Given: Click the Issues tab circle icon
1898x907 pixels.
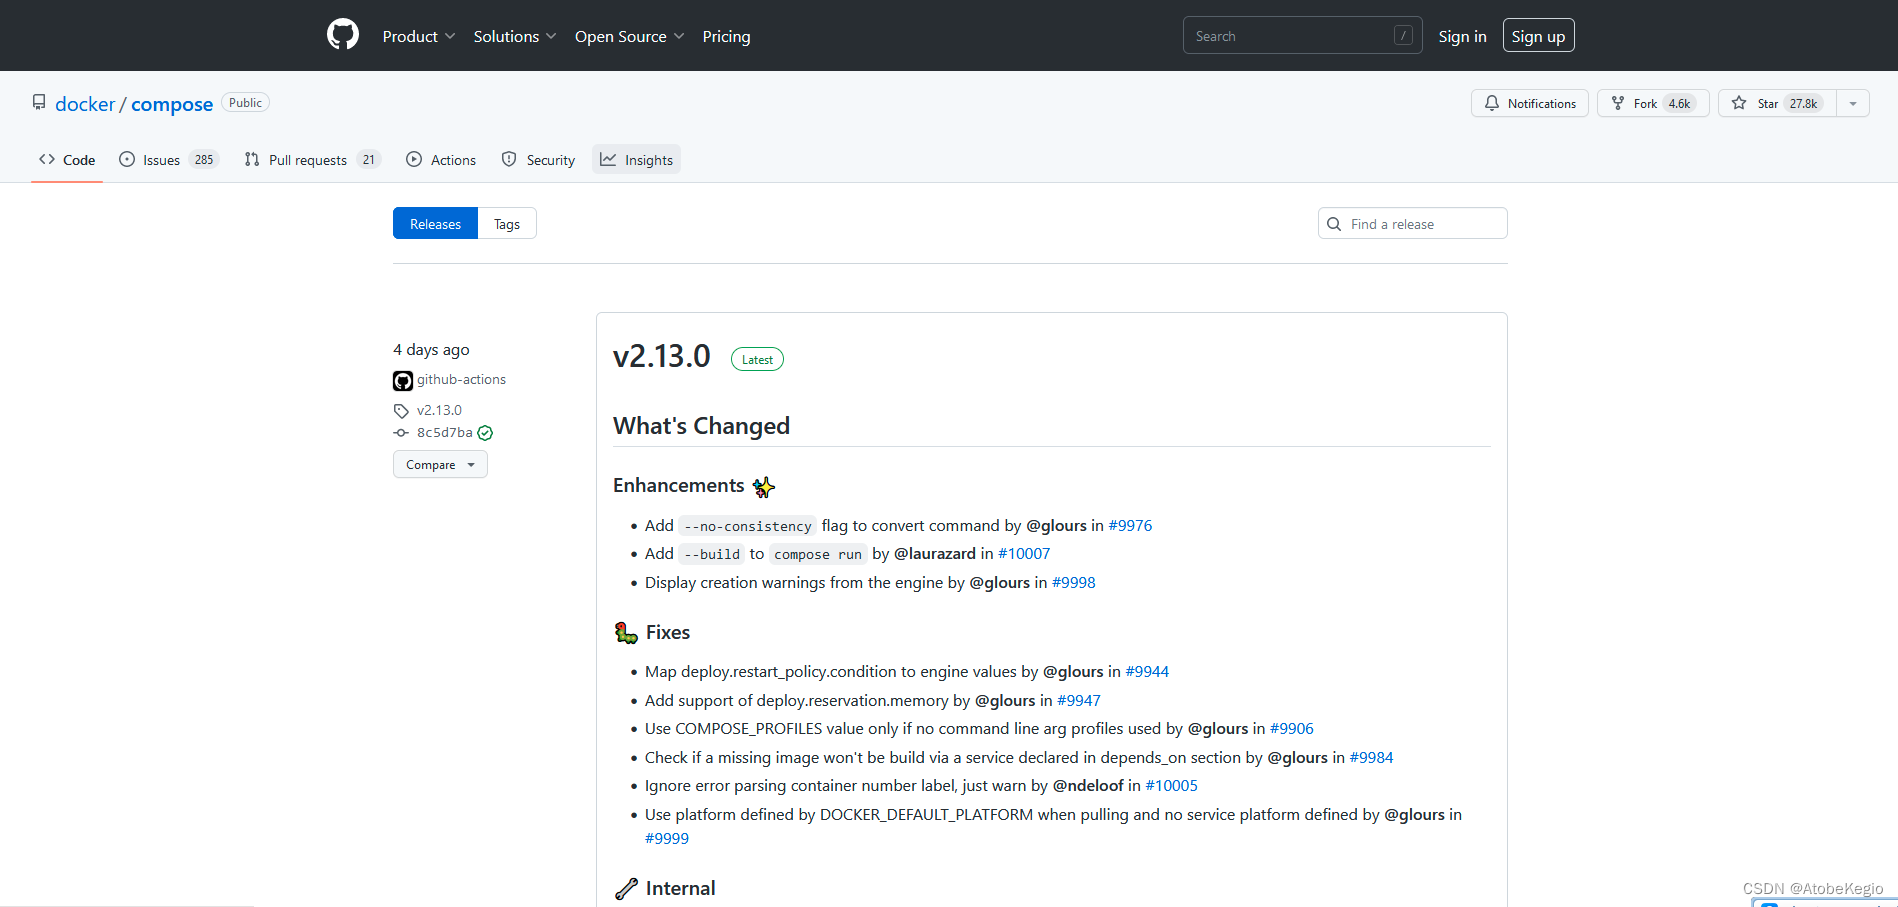Looking at the screenshot, I should pyautogui.click(x=127, y=159).
